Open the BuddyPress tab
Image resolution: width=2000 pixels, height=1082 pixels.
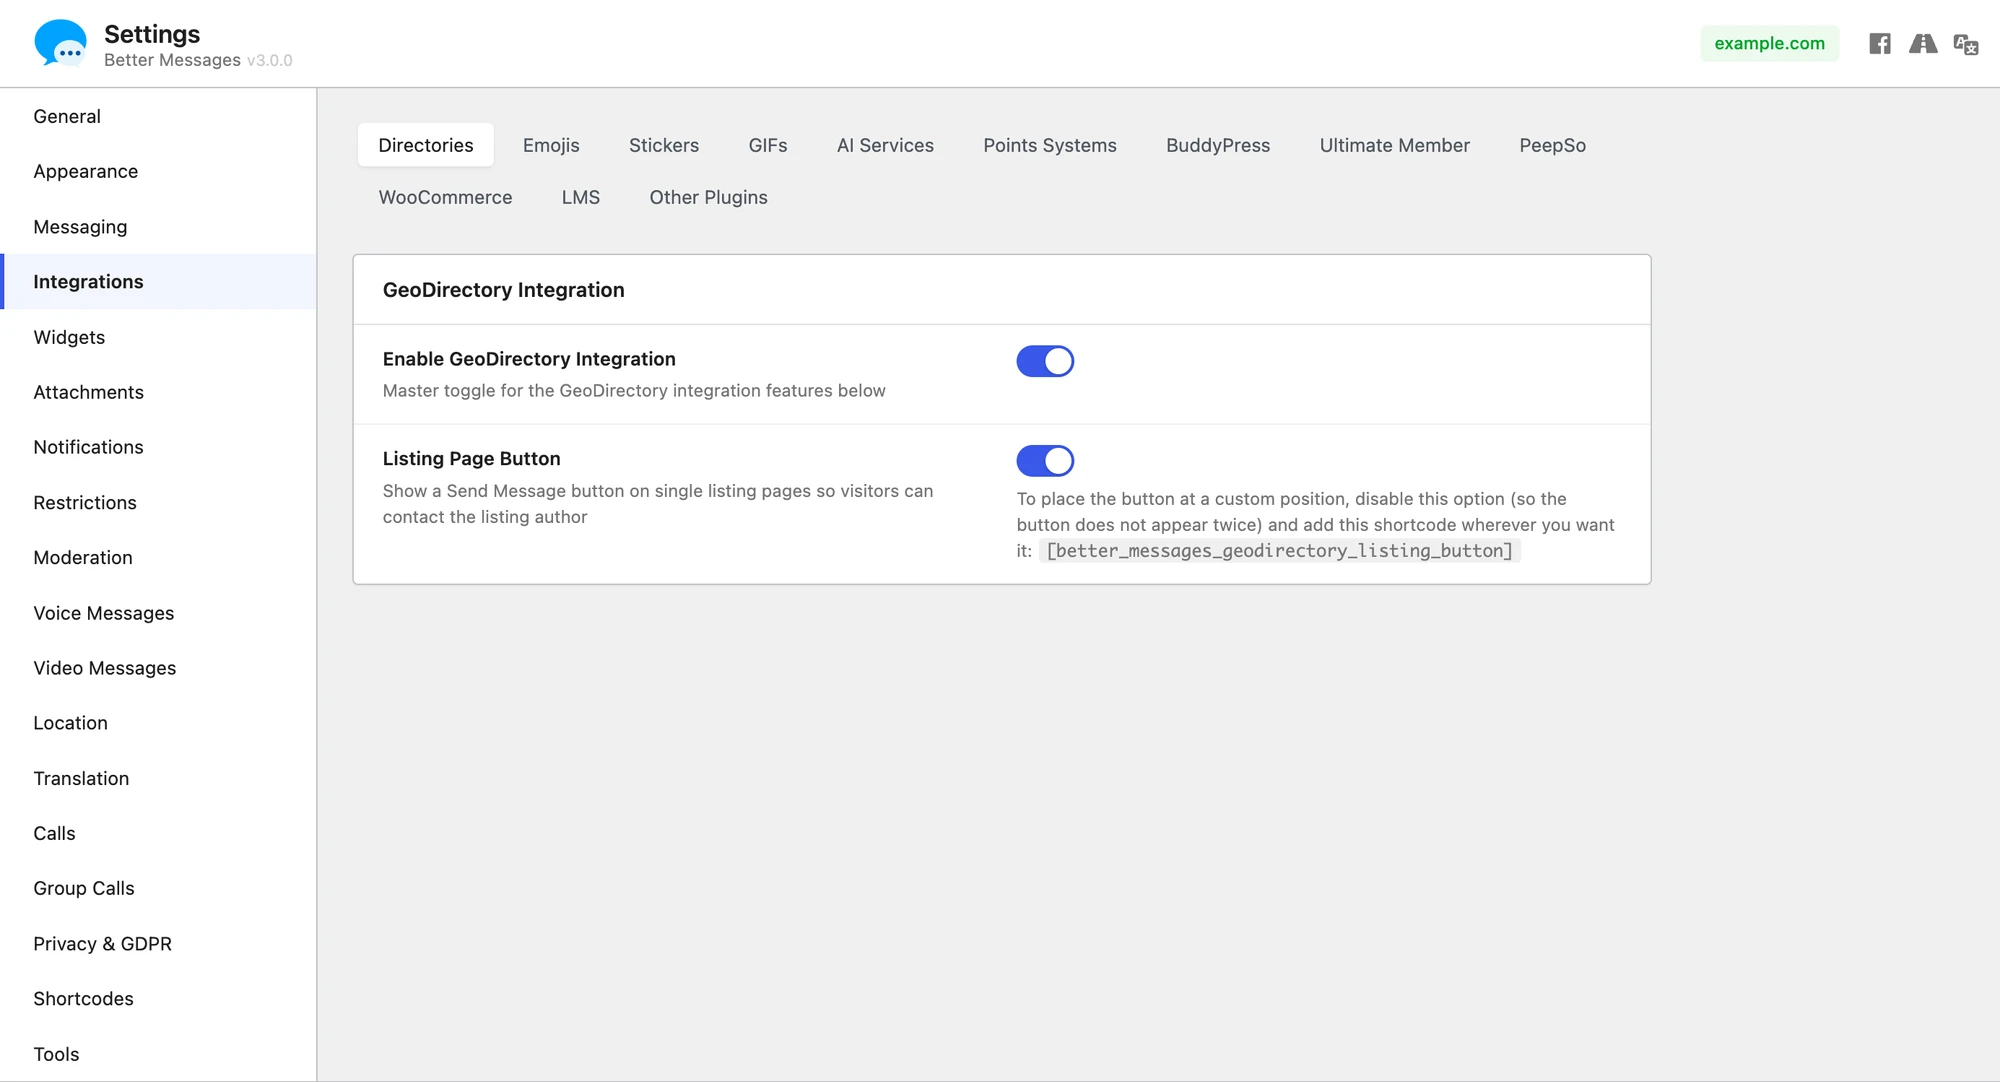coord(1218,145)
